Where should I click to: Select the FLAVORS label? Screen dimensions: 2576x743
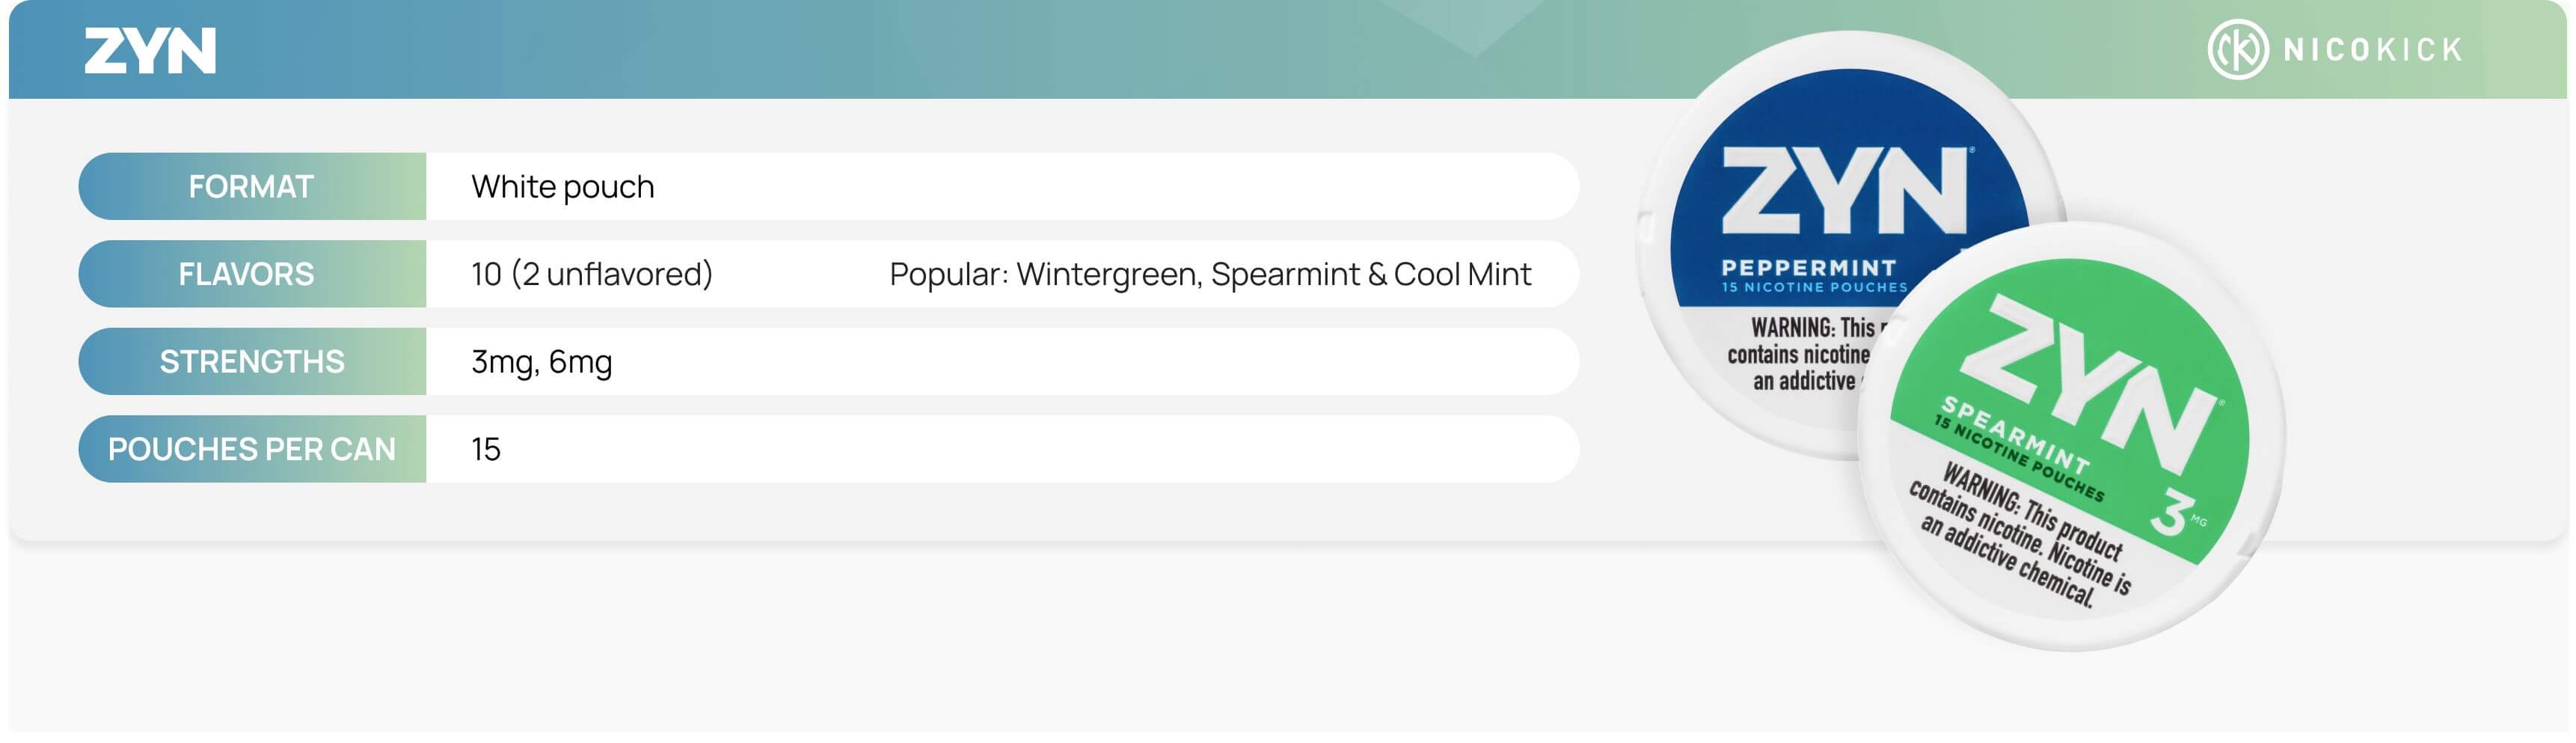click(246, 274)
